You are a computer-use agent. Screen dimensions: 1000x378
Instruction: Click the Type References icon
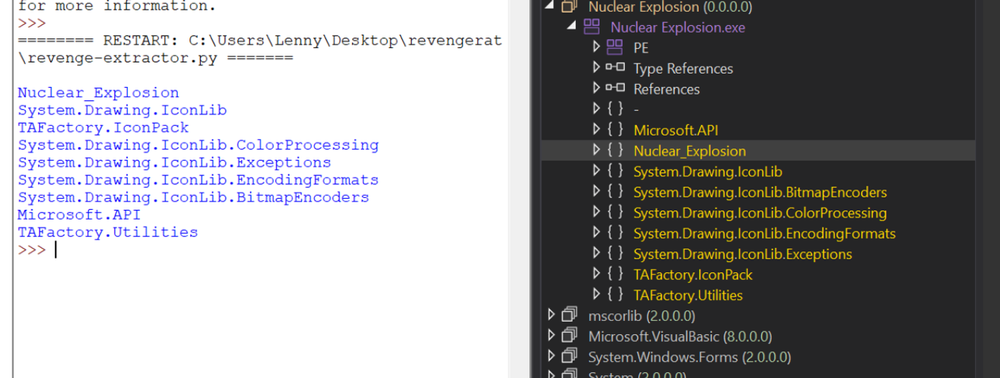tap(615, 68)
